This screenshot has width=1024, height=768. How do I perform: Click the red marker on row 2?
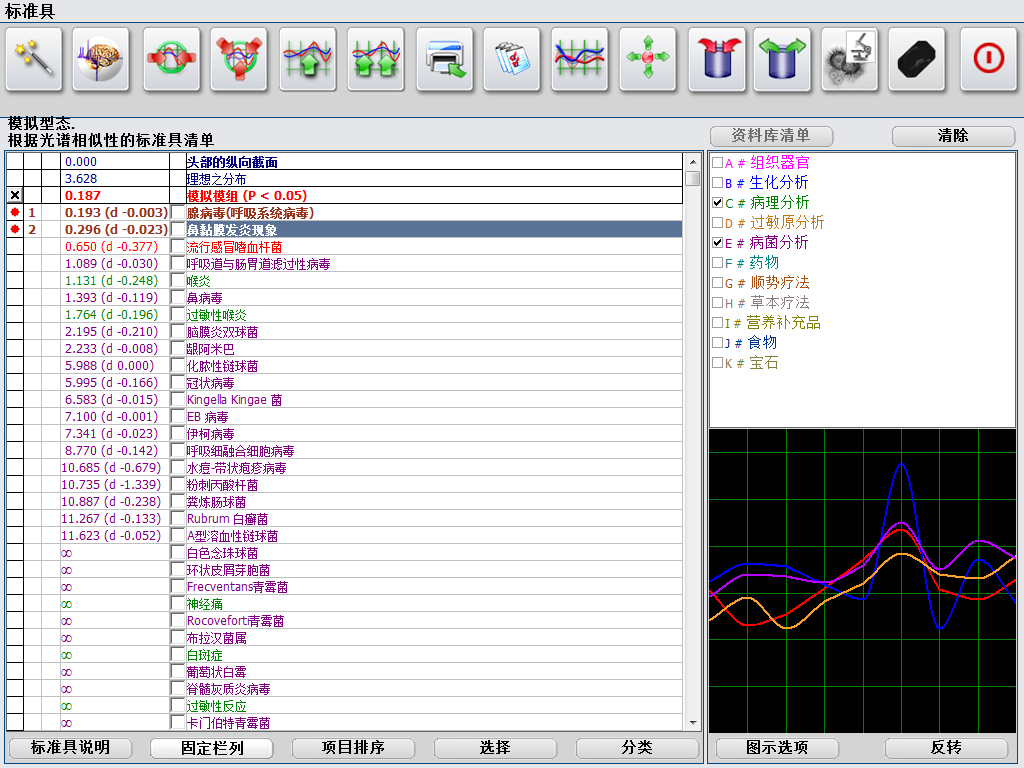pyautogui.click(x=15, y=229)
